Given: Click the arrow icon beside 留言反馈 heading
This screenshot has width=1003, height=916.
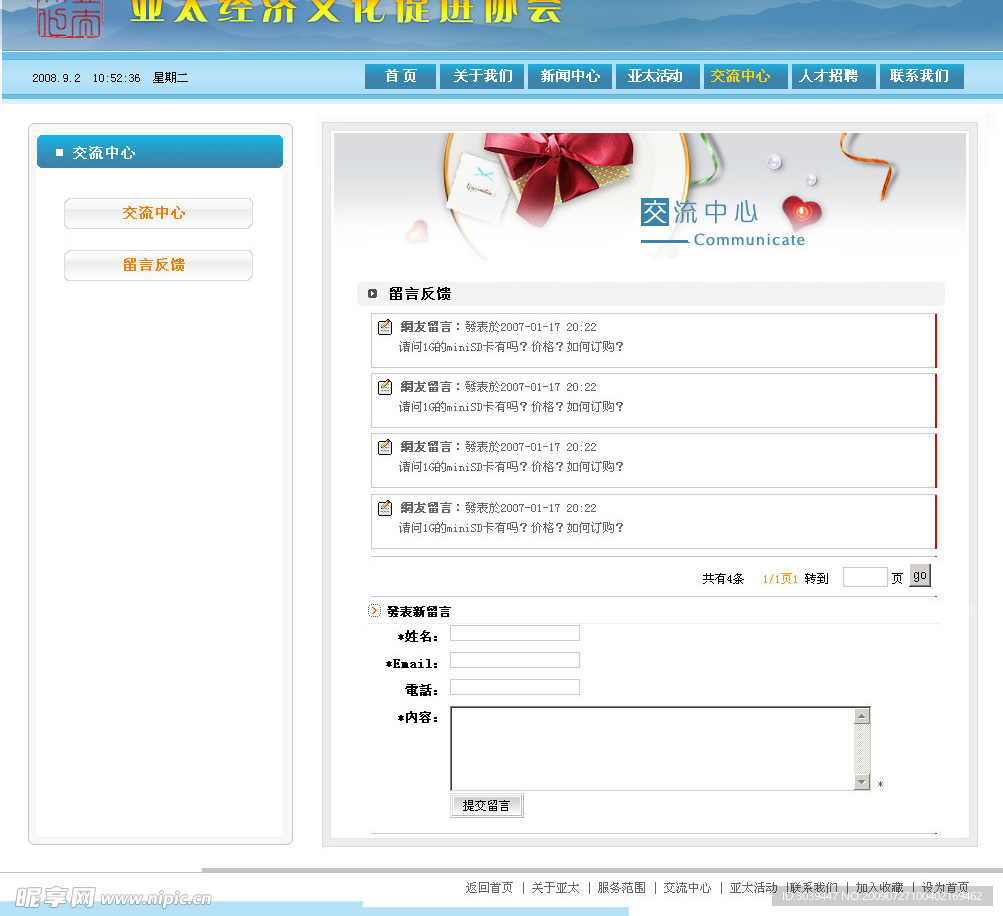Looking at the screenshot, I should click(x=372, y=294).
